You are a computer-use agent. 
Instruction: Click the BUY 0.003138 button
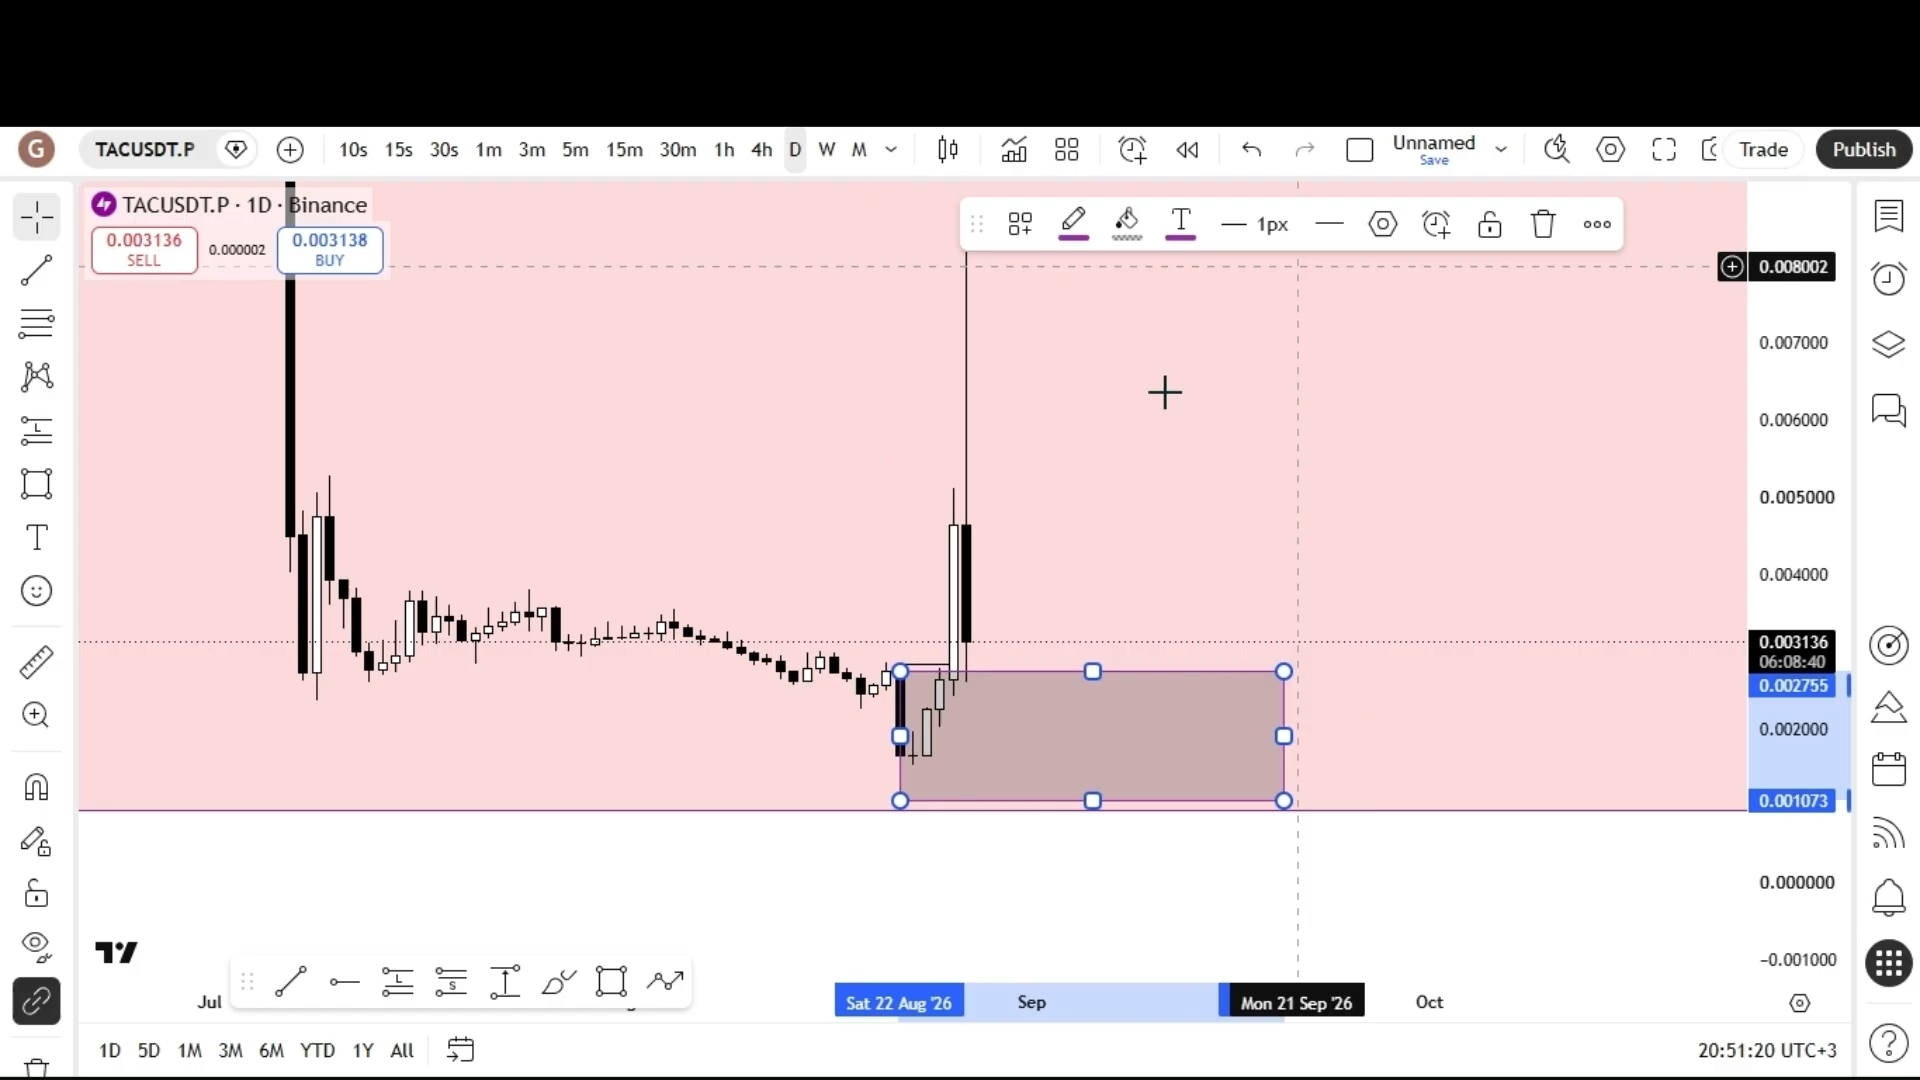330,249
